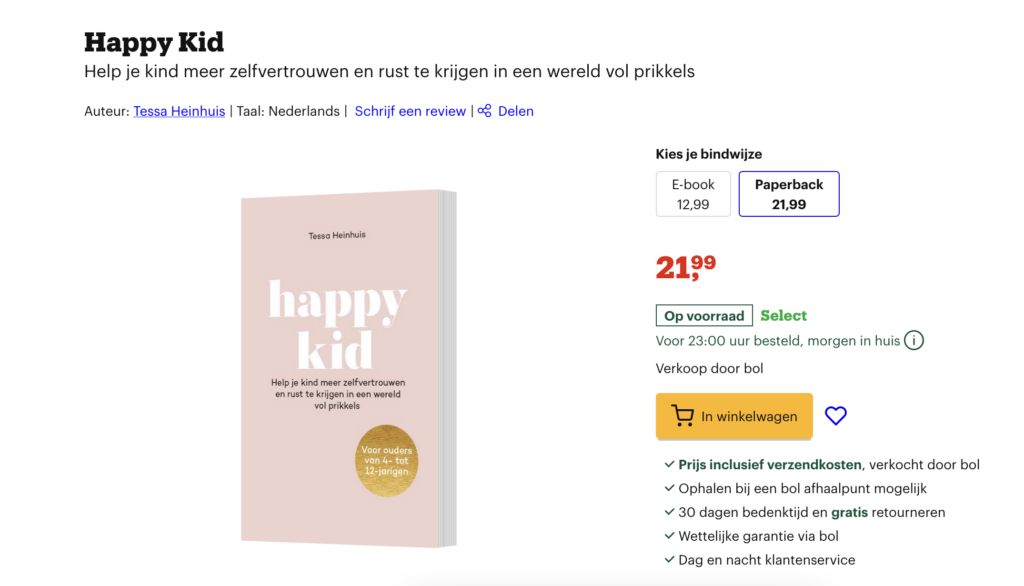Click the gold sticker on the book cover

[x=387, y=459]
